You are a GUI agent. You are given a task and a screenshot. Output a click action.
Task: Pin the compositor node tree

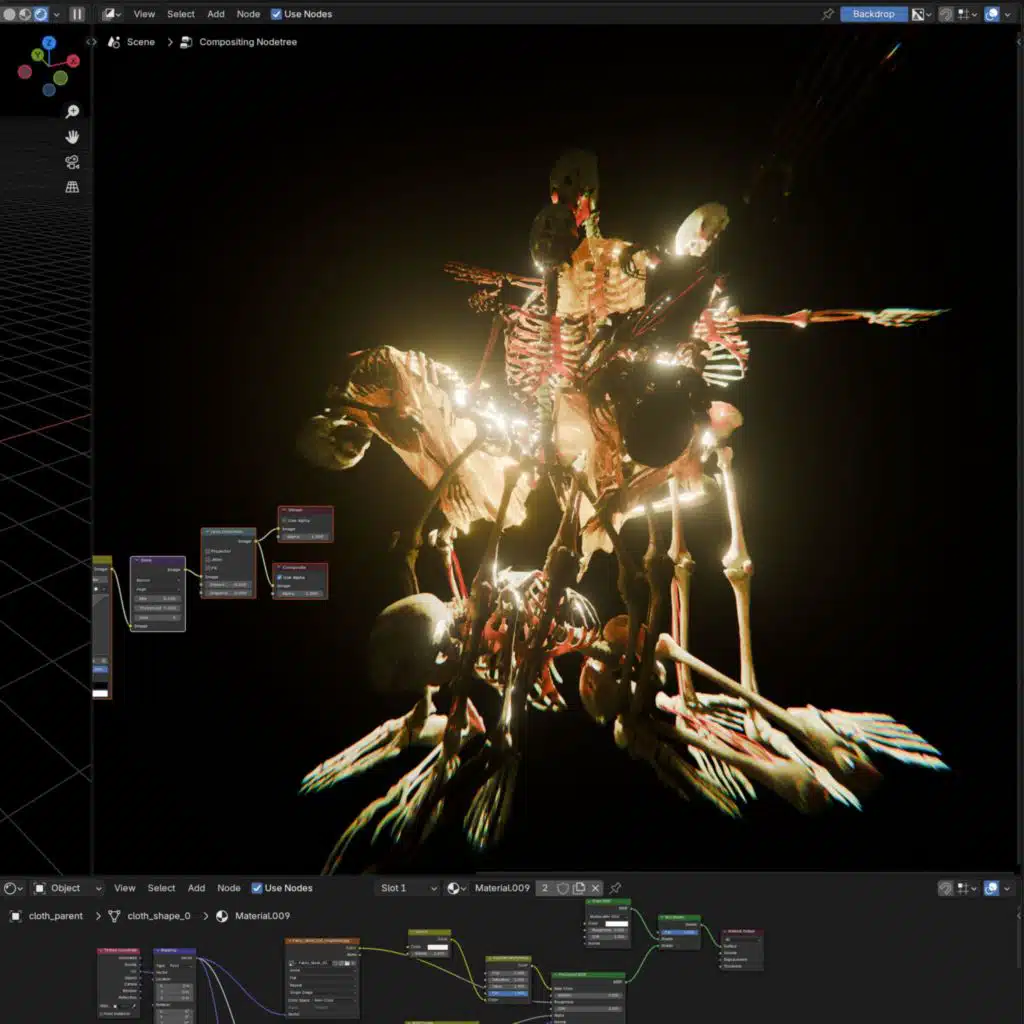(x=827, y=14)
